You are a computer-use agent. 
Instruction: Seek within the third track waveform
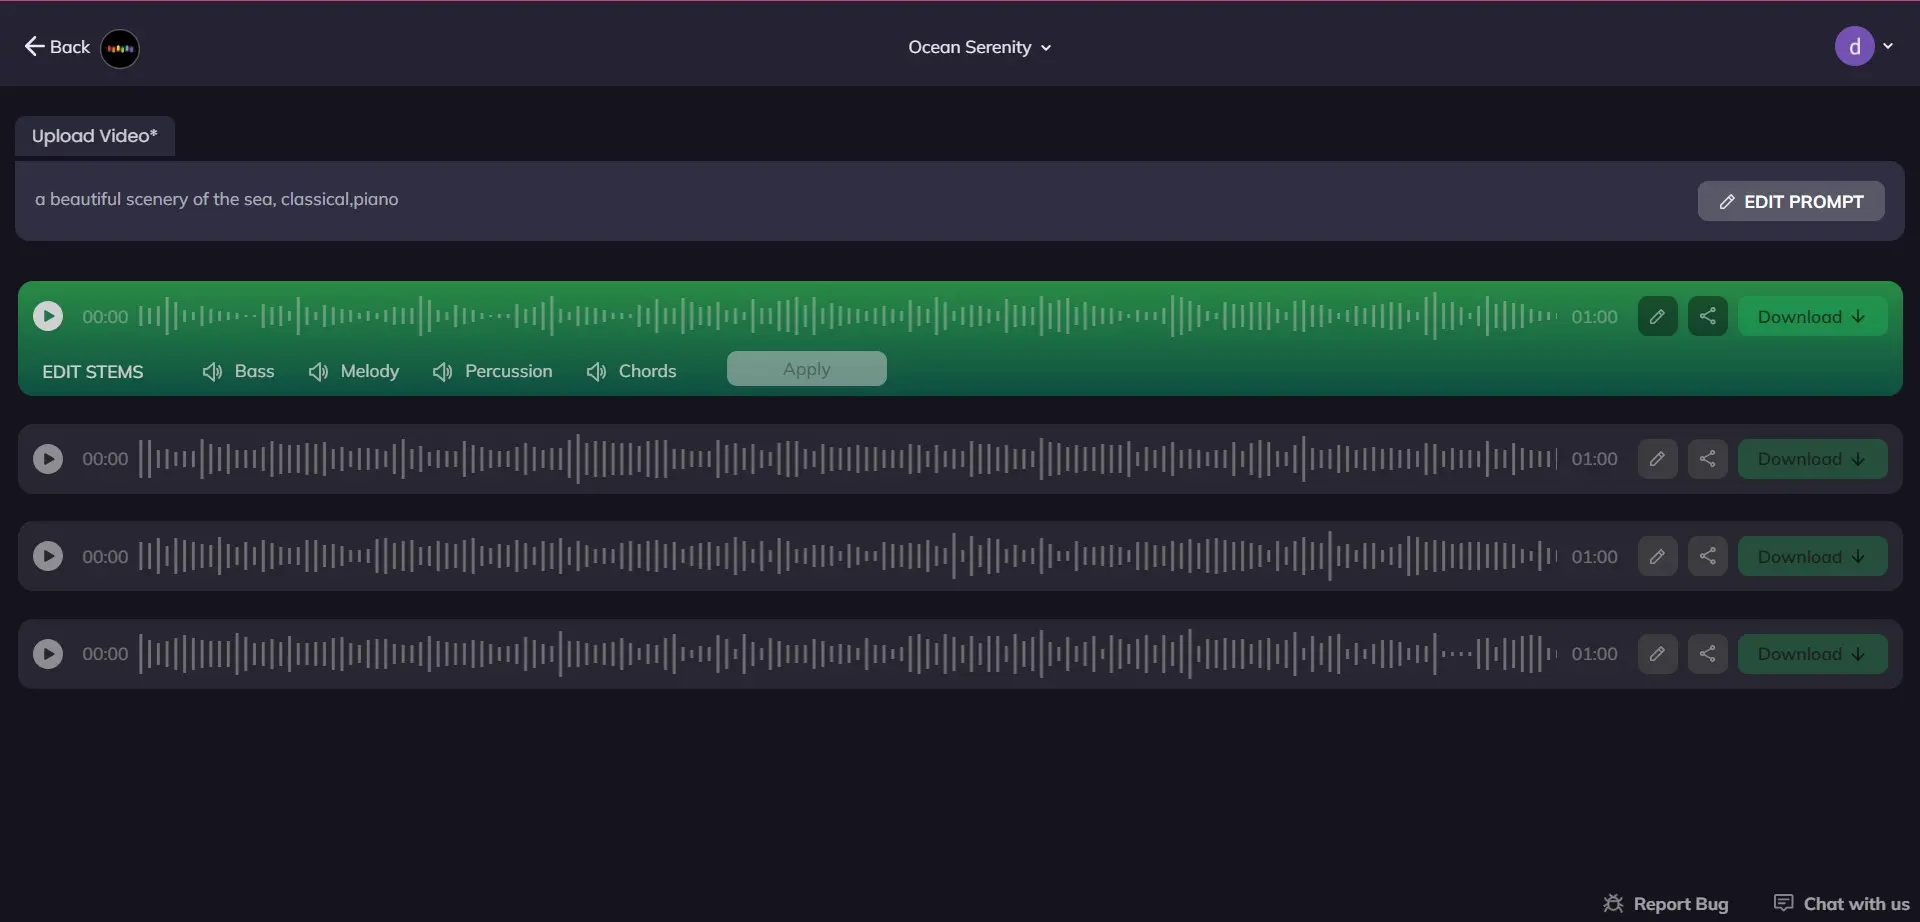coord(848,556)
